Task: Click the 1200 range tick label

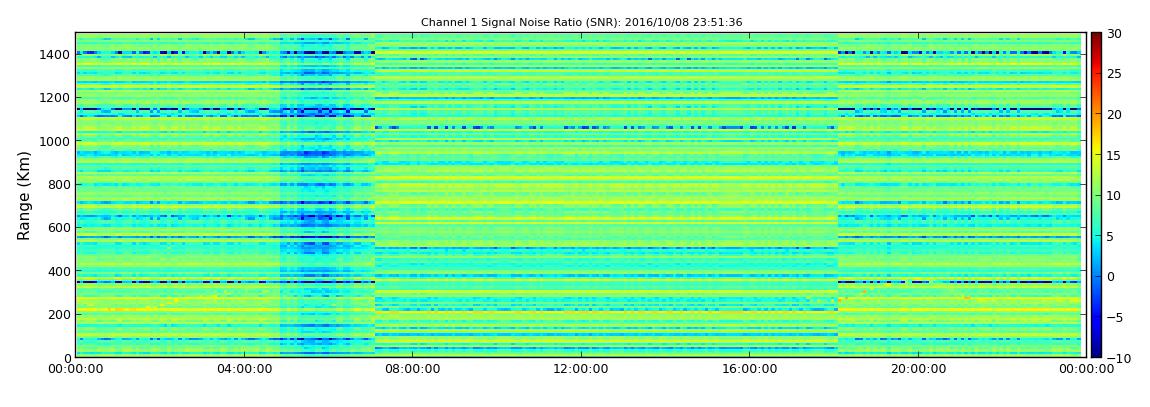Action: pyautogui.click(x=56, y=98)
